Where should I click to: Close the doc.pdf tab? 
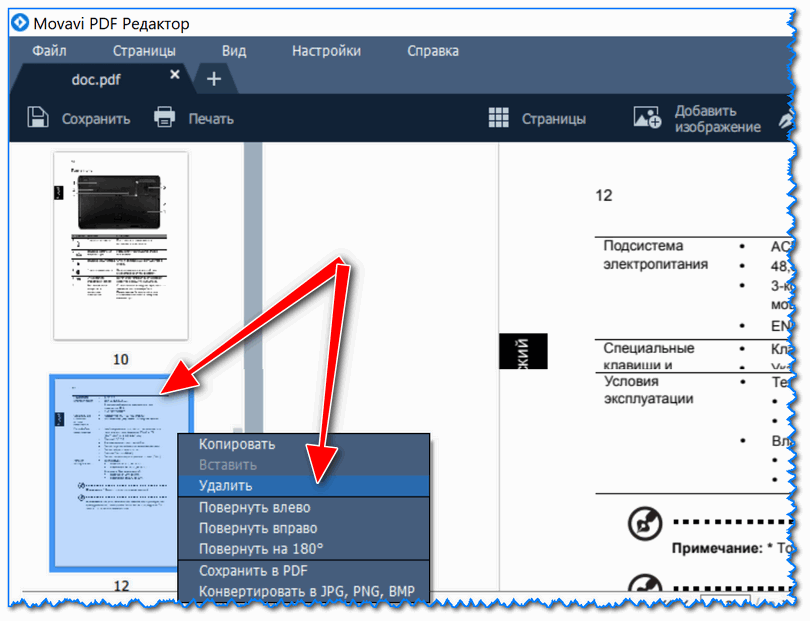click(175, 75)
